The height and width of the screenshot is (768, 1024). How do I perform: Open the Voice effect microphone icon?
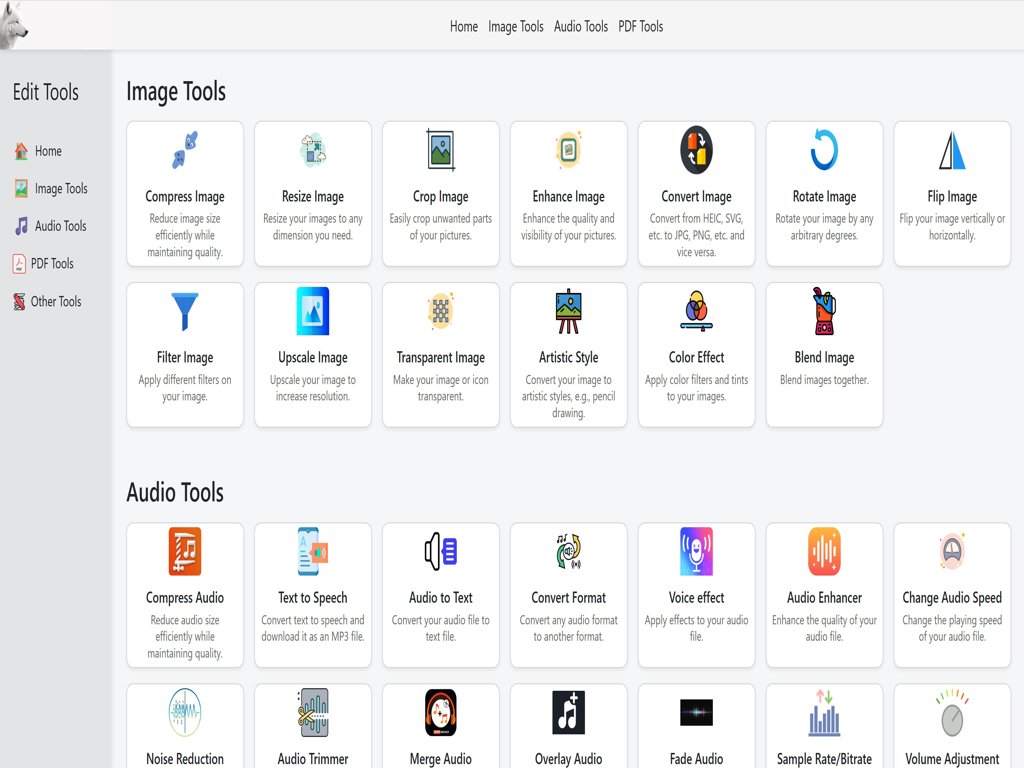(x=696, y=551)
